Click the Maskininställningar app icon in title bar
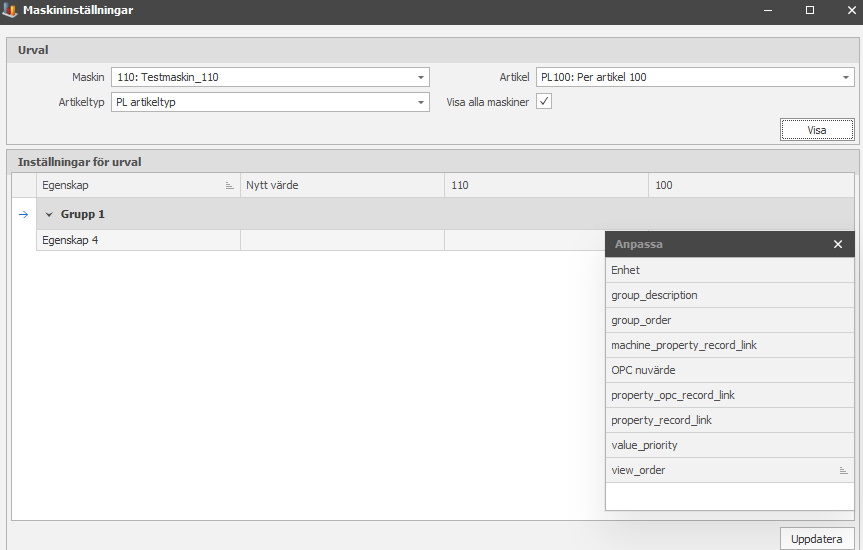Image resolution: width=863 pixels, height=550 pixels. (10, 10)
